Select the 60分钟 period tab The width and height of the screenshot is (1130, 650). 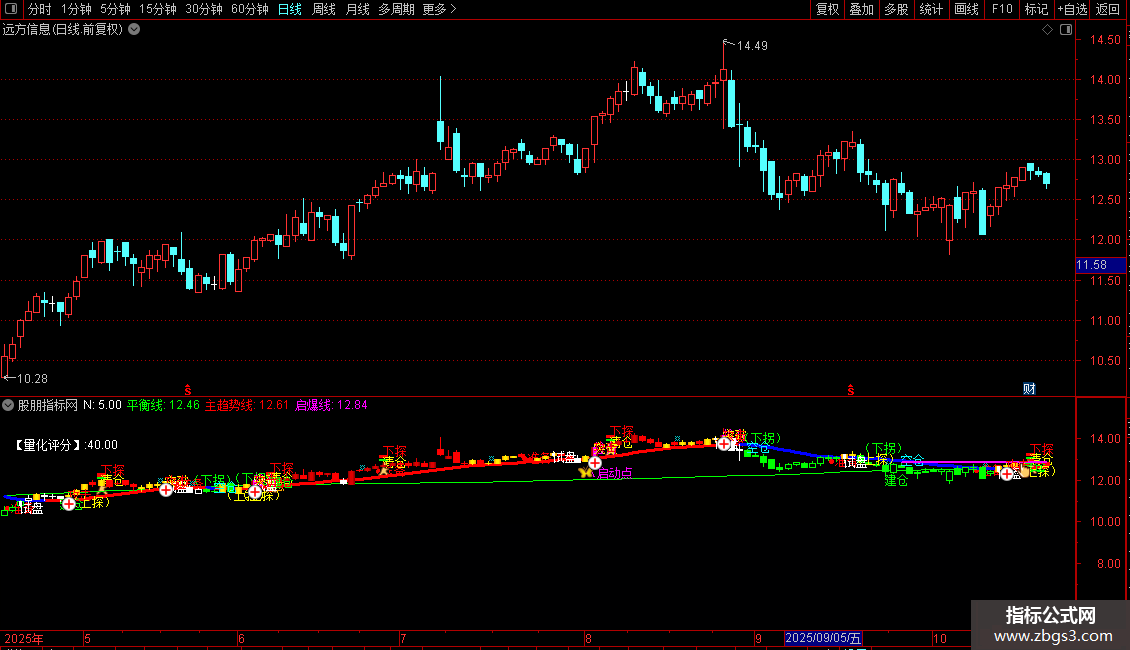click(x=250, y=9)
